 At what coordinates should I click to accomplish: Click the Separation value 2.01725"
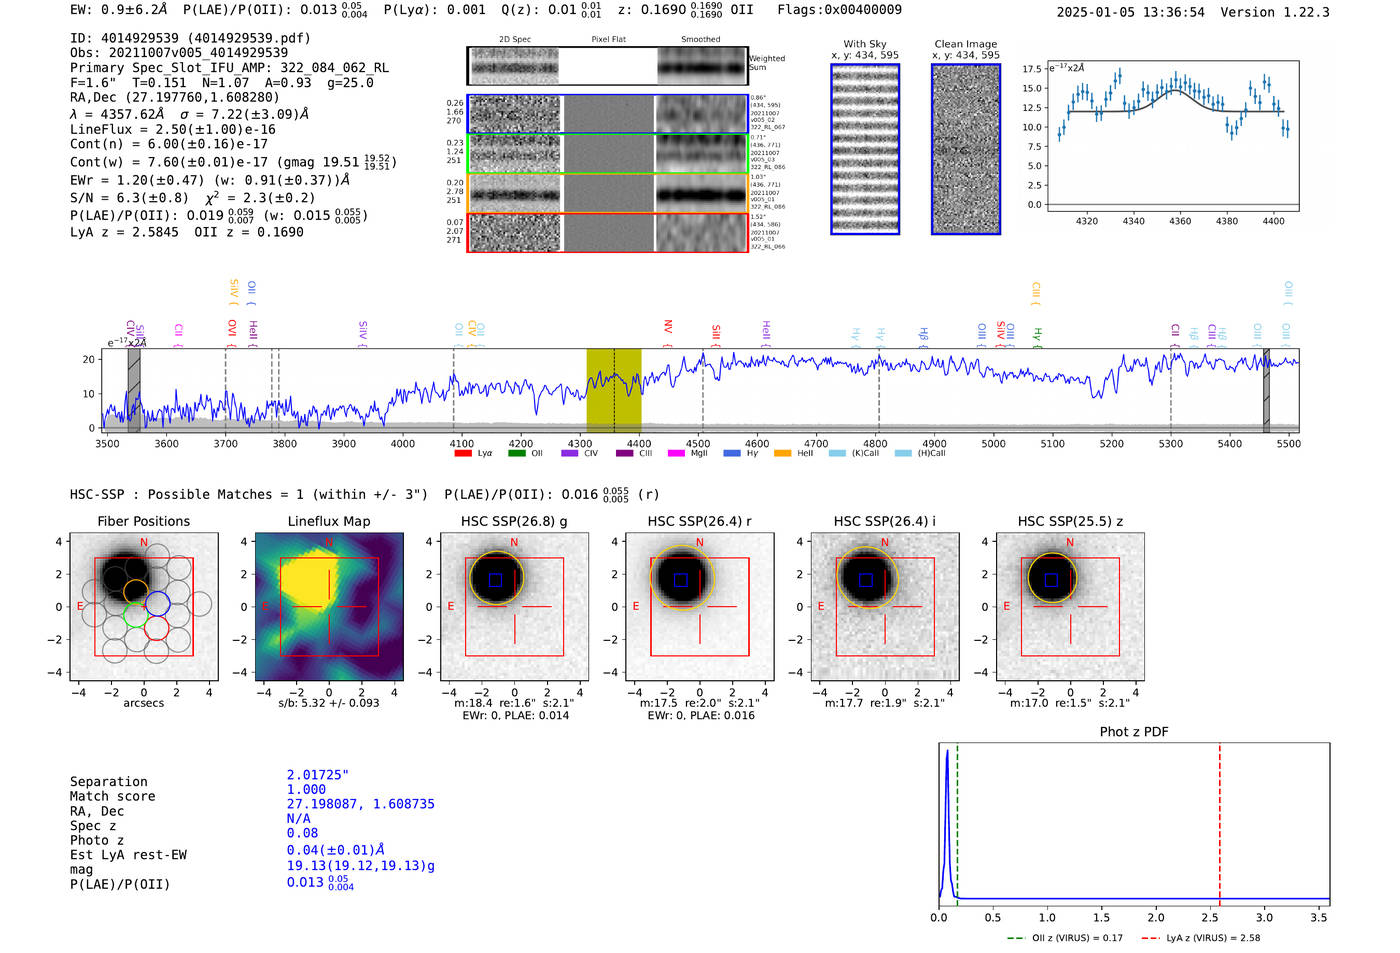point(318,775)
